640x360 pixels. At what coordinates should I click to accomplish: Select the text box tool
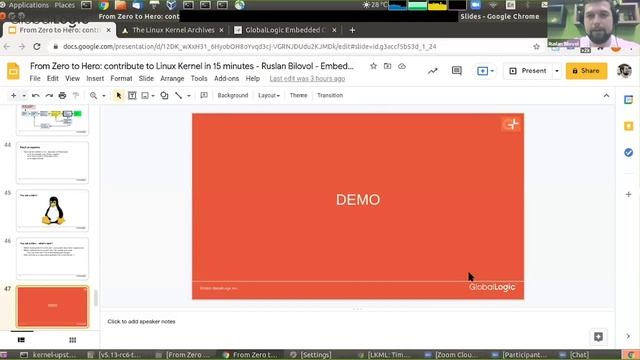pos(132,96)
